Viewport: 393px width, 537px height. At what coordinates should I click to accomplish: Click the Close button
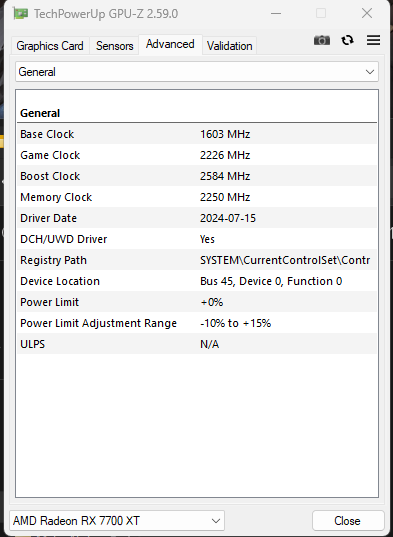[x=348, y=521]
